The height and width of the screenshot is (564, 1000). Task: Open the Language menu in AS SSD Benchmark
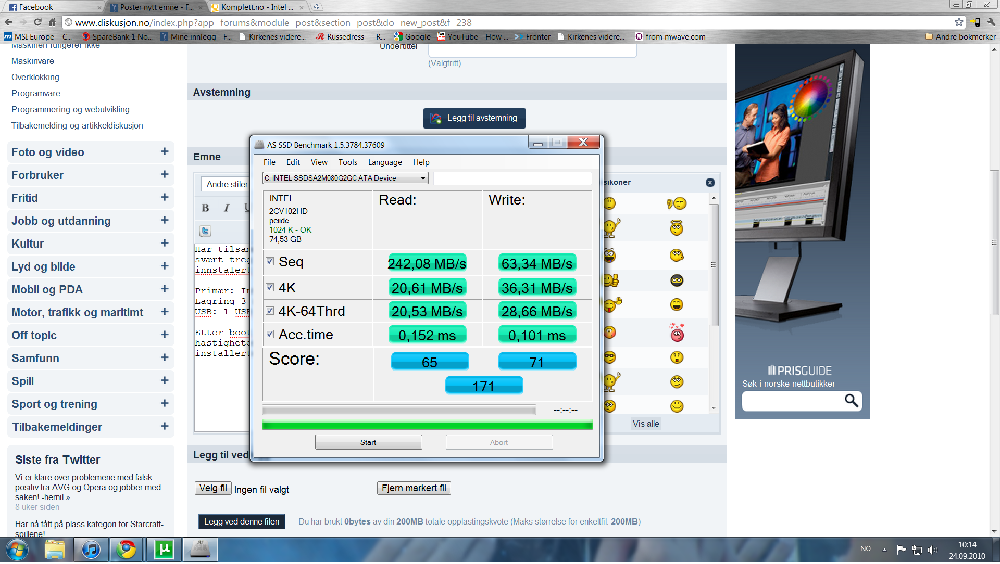[385, 162]
